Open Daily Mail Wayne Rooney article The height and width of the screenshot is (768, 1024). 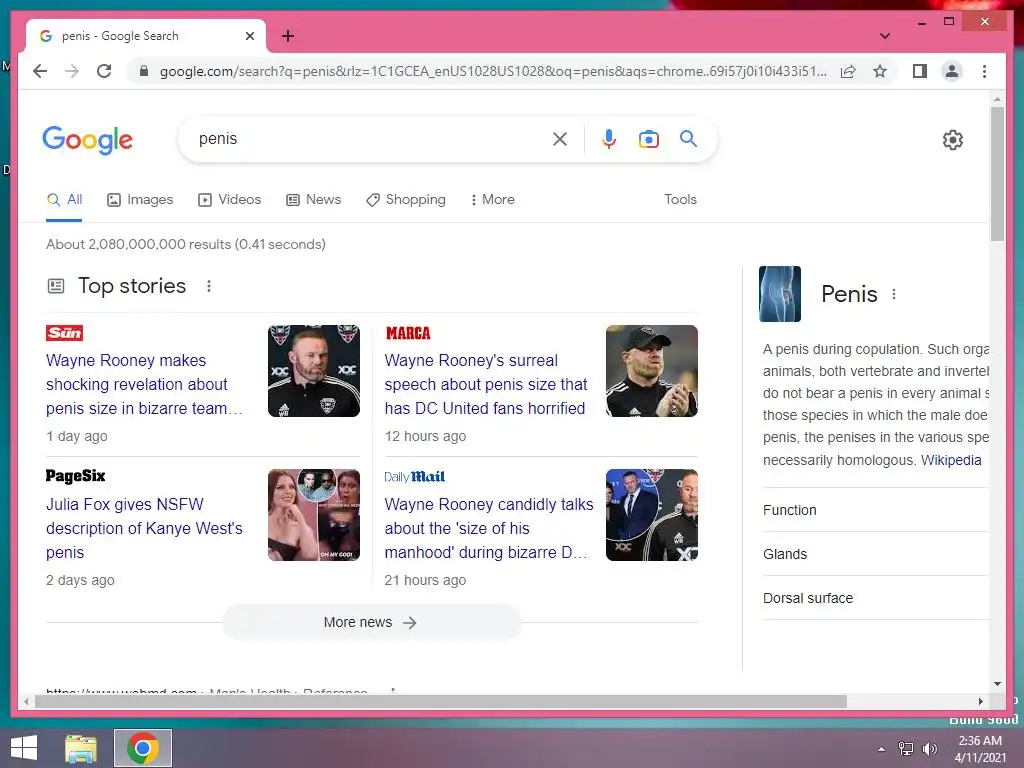click(488, 528)
